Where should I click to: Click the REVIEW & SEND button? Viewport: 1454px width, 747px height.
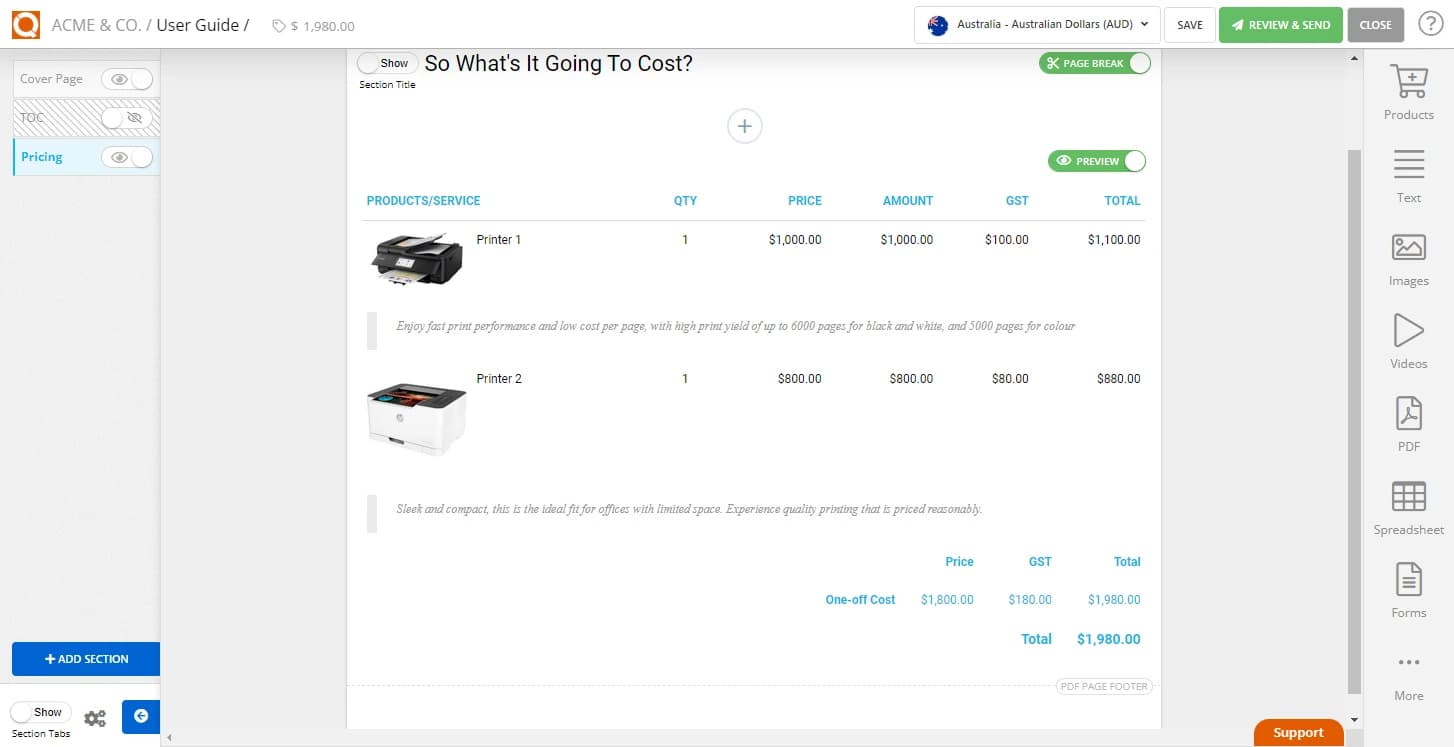click(x=1281, y=24)
